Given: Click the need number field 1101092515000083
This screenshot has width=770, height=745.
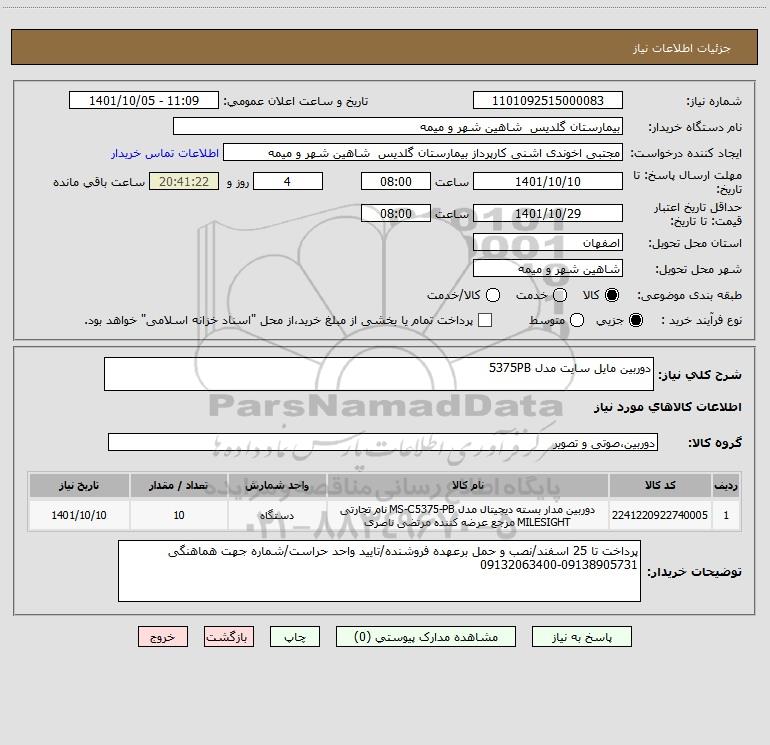Looking at the screenshot, I should point(548,101).
